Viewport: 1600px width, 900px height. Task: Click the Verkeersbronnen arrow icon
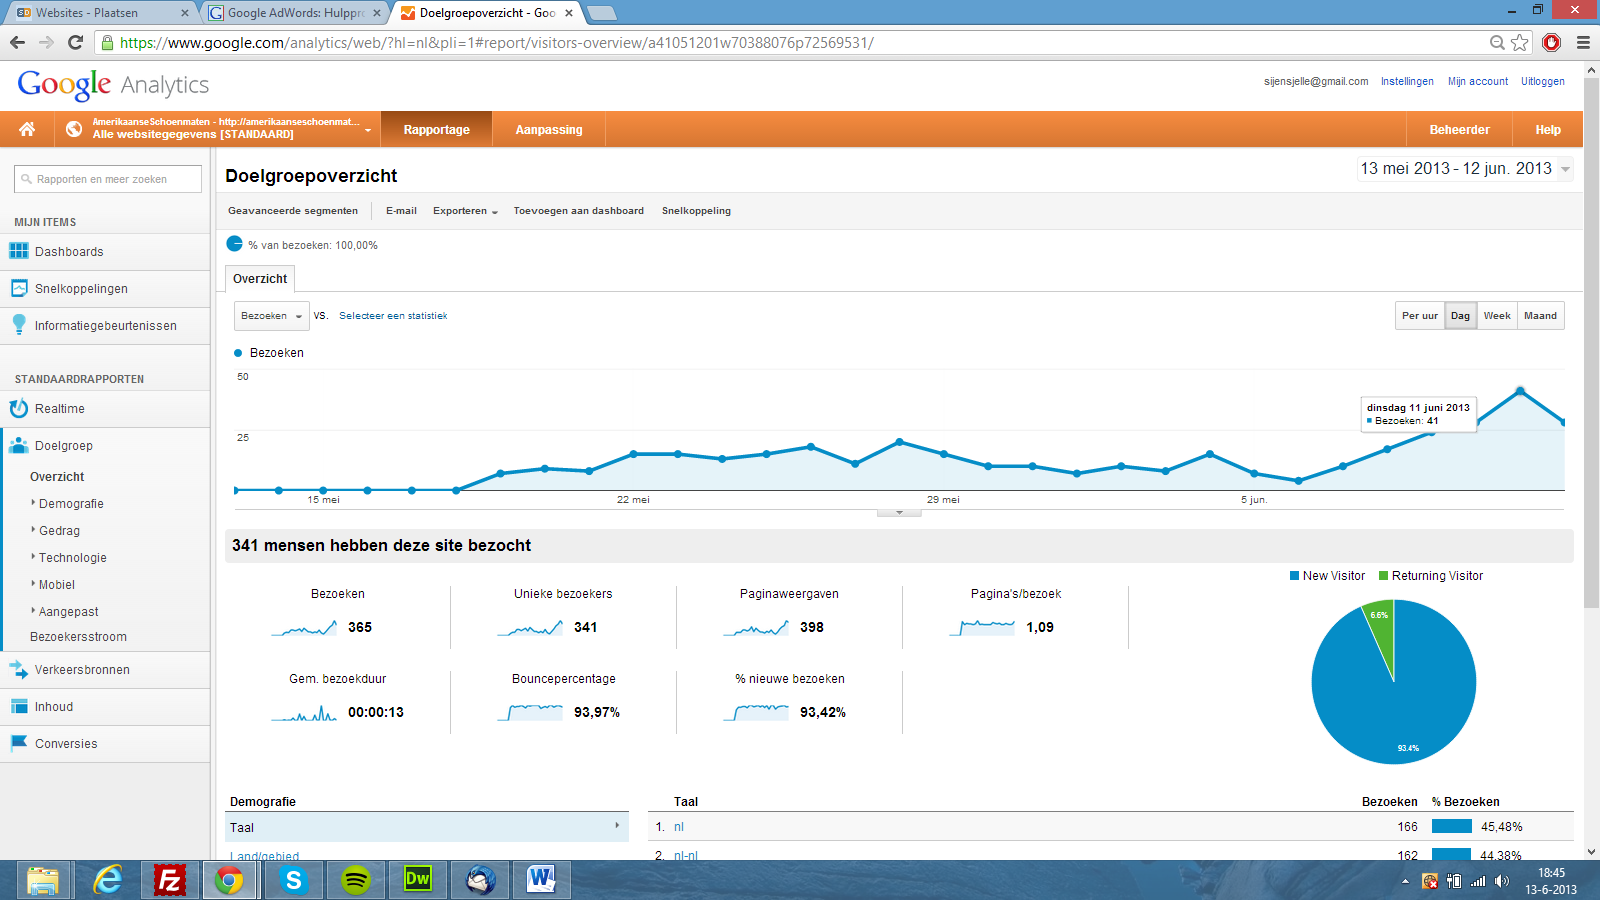tap(19, 669)
